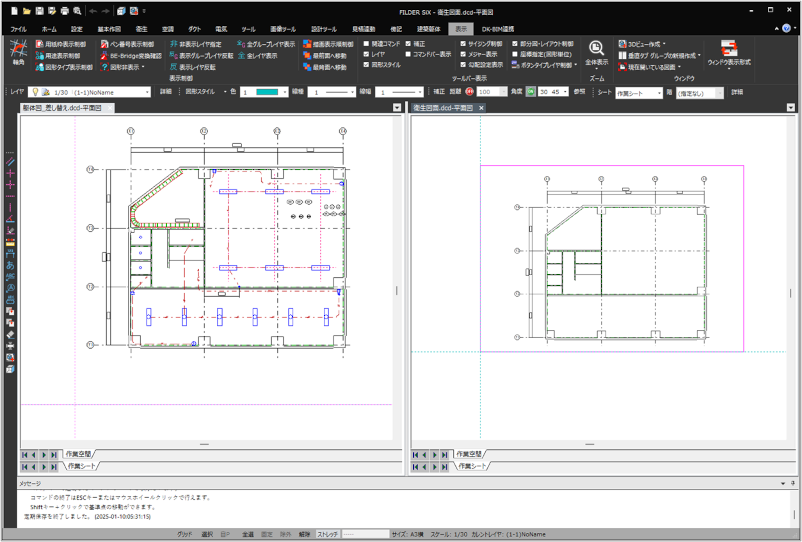
Task: Enable the 関連コマンド checkbox
Action: 367,44
